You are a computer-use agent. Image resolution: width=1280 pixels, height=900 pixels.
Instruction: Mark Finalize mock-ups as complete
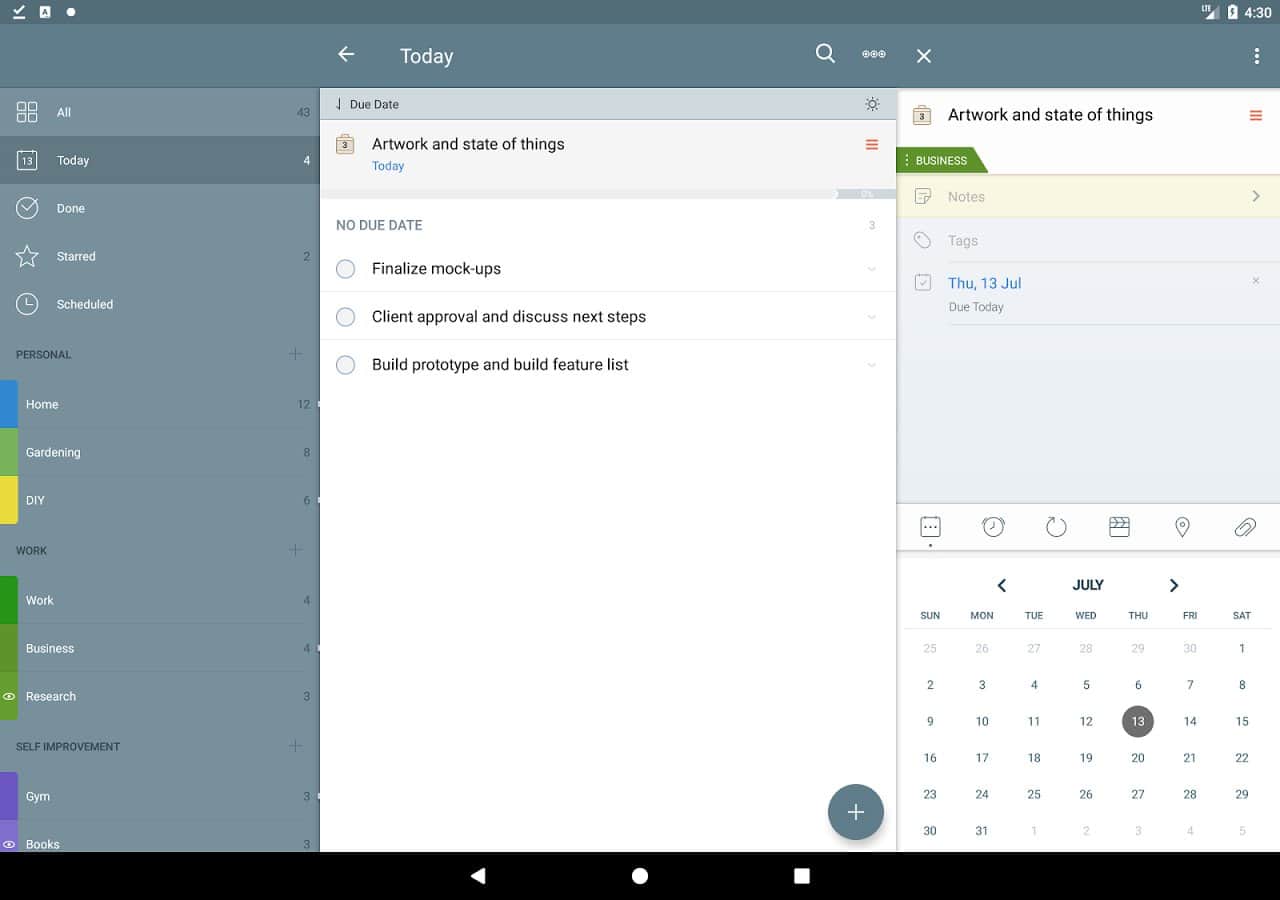pos(346,269)
